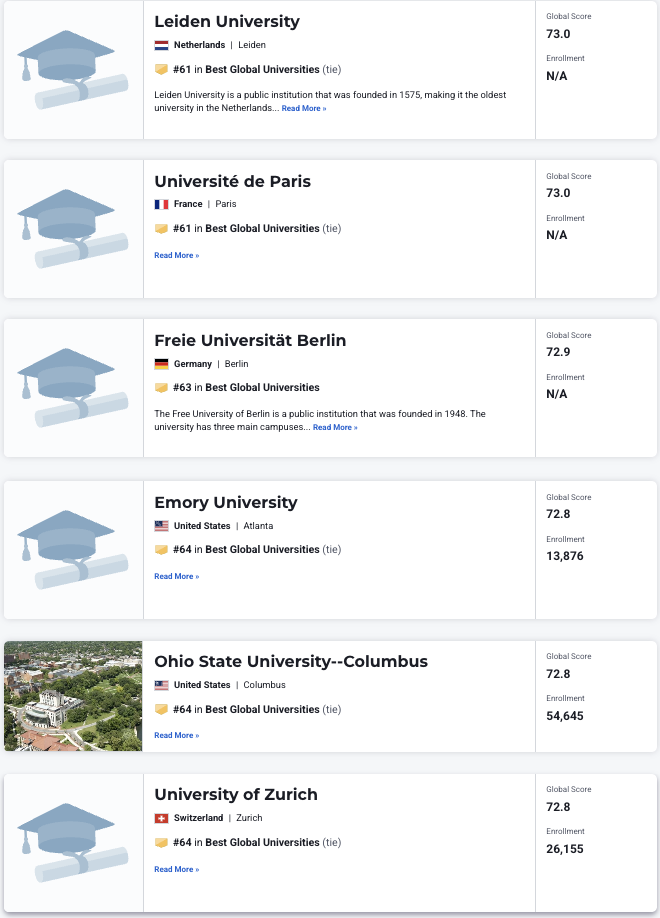Image resolution: width=660 pixels, height=918 pixels.
Task: Click the ranking badge next to #63 Freie Universität
Action: click(161, 388)
